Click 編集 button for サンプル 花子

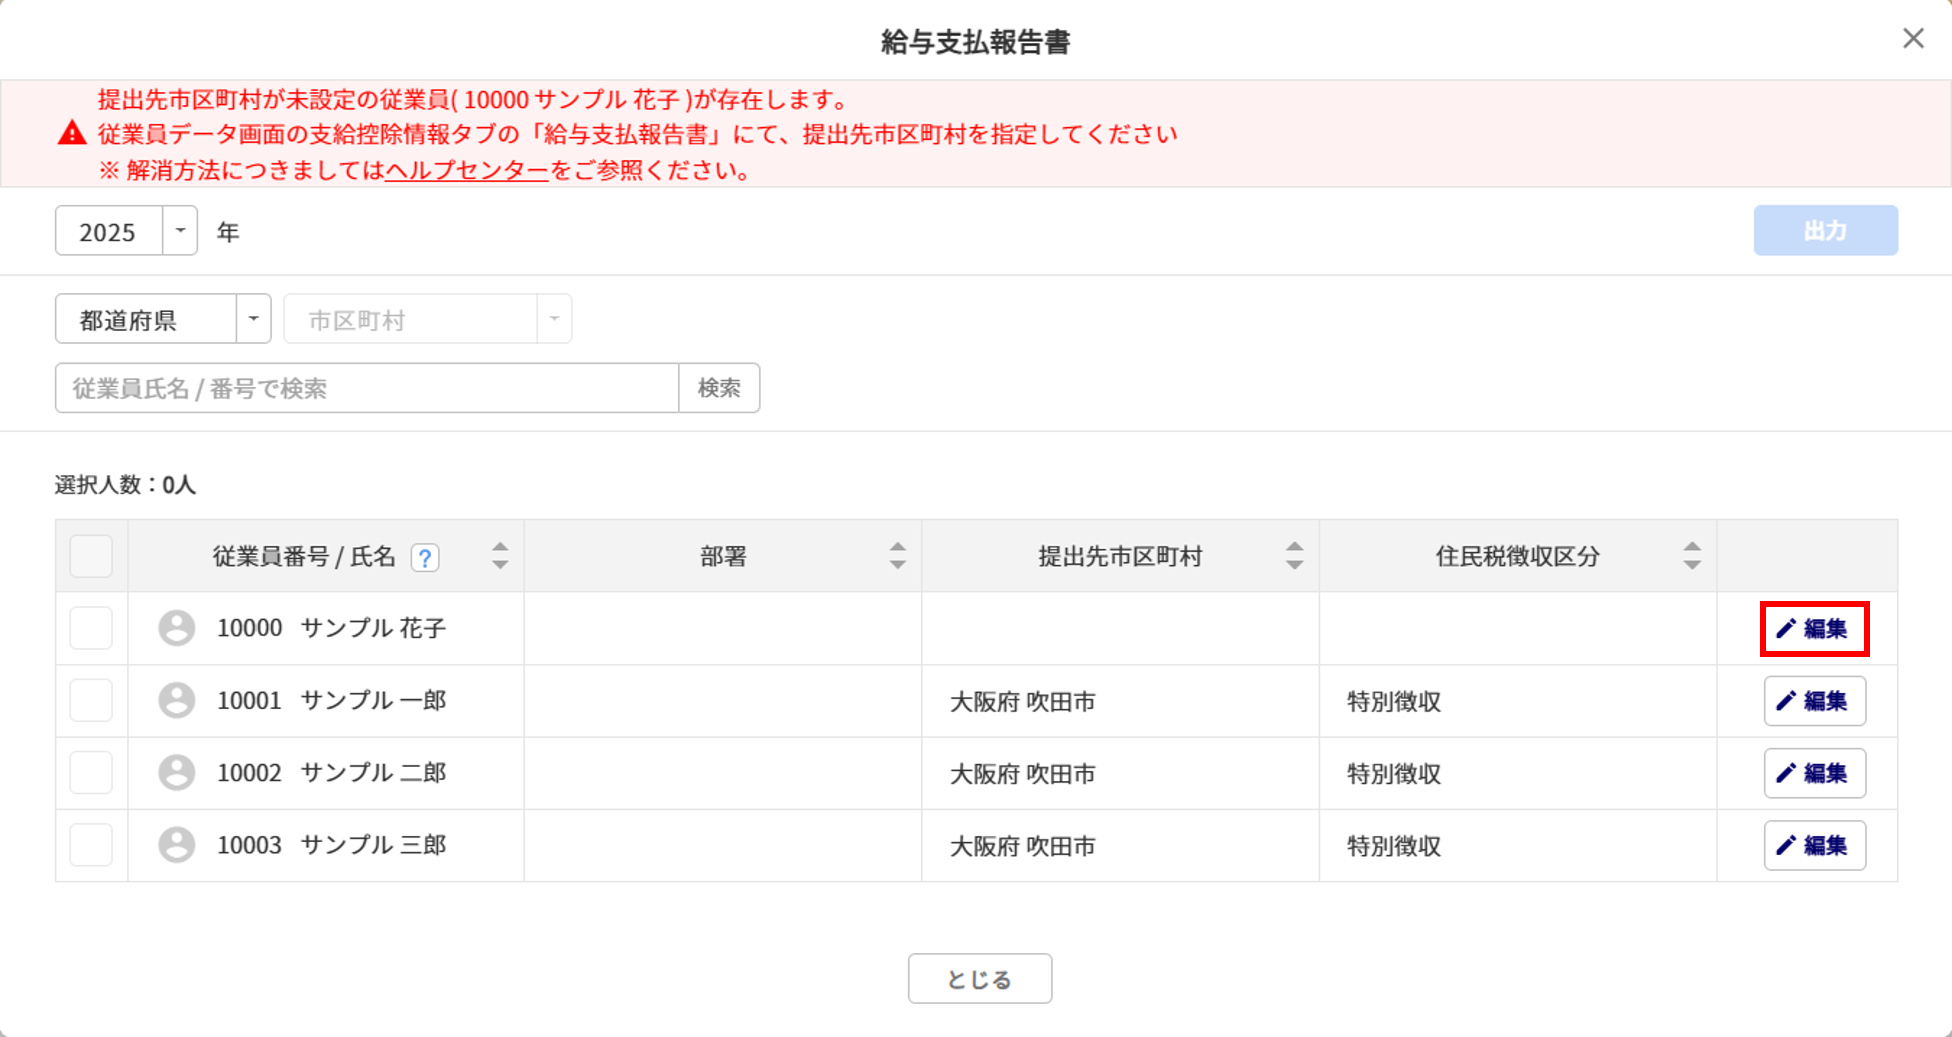click(1814, 629)
